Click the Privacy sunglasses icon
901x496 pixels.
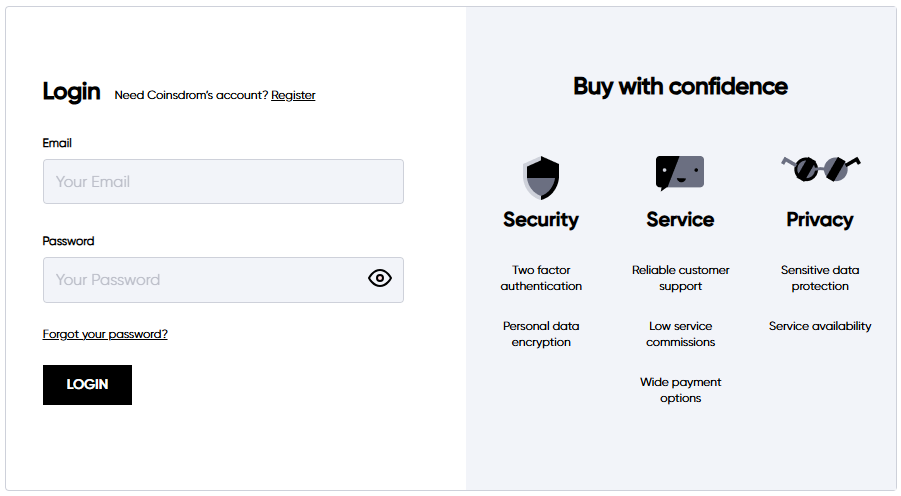click(x=820, y=168)
